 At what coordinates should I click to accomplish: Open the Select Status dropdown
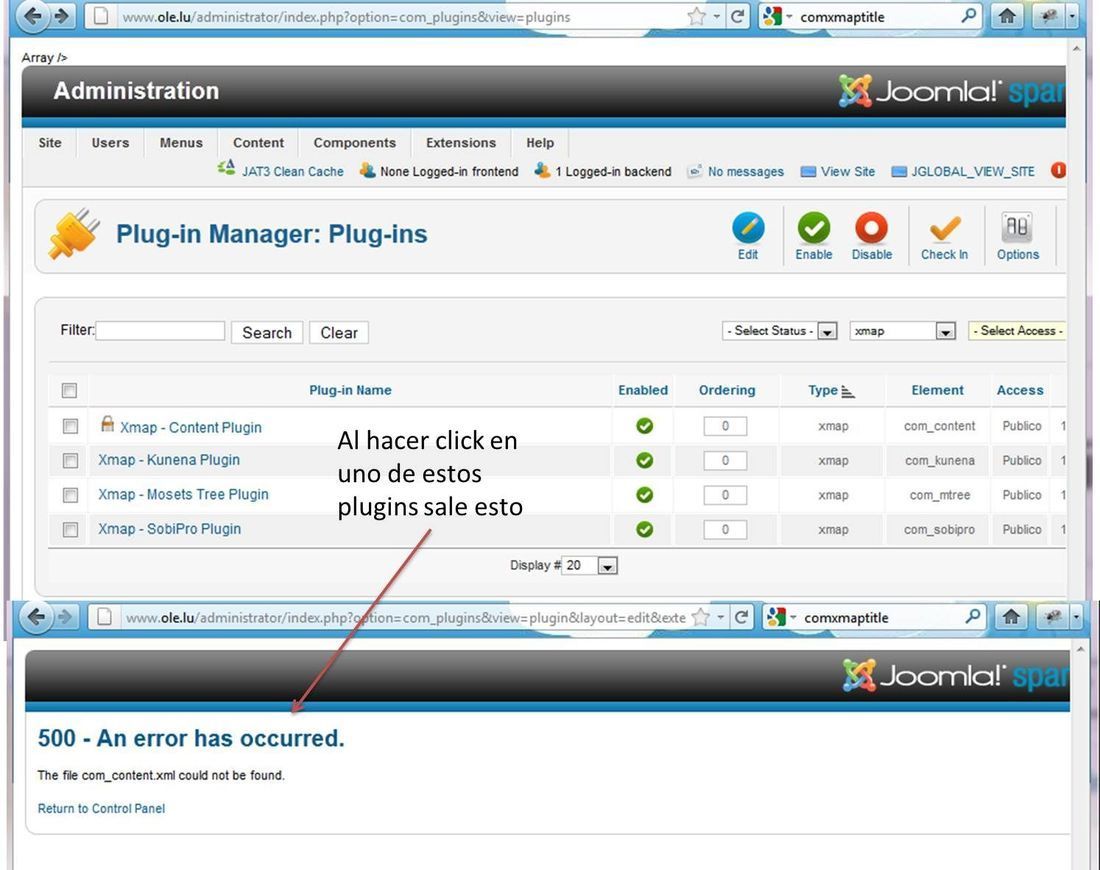point(779,330)
